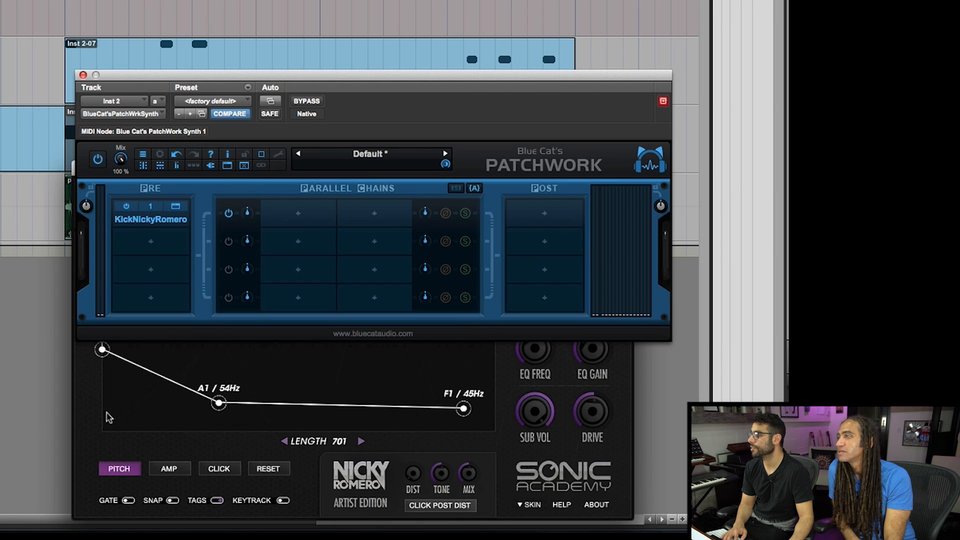
Task: Click the window view icon in bottom toolbar row
Action: (227, 165)
